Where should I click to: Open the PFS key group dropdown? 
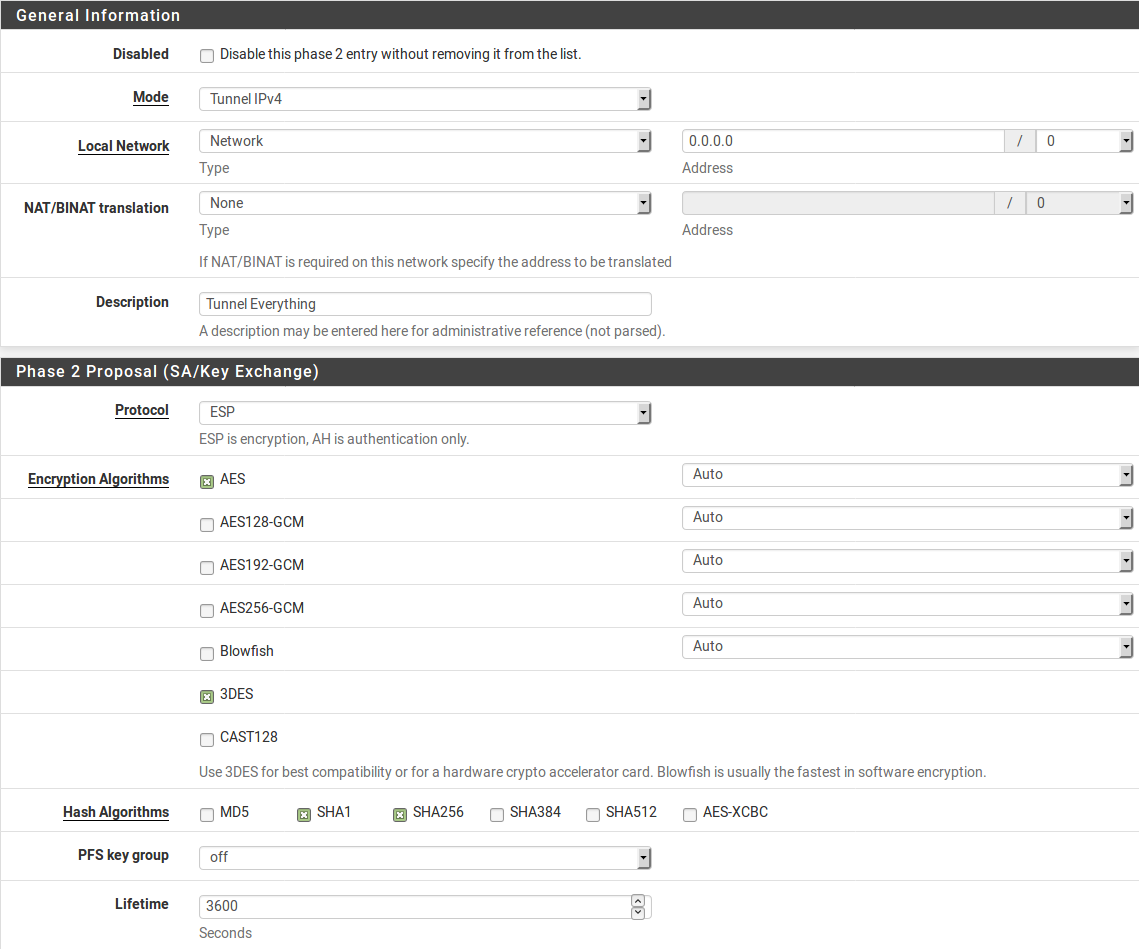425,857
